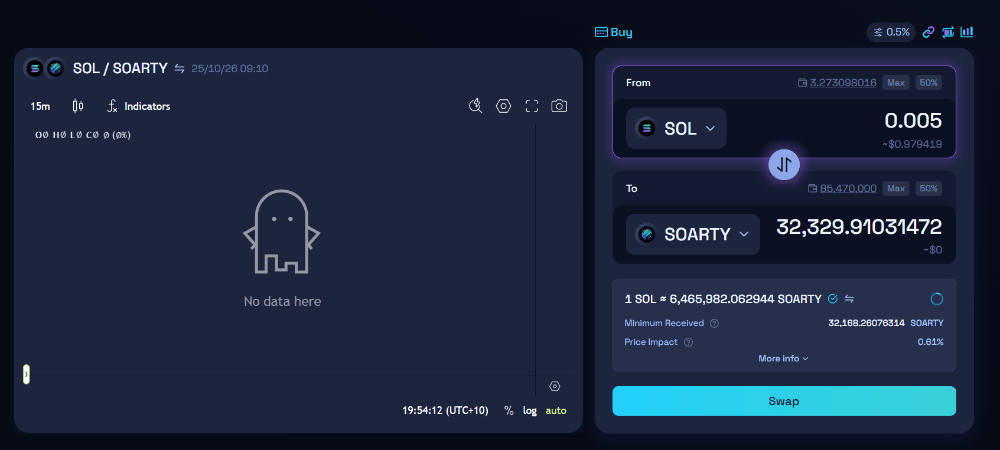This screenshot has width=1000, height=450.
Task: Toggle percent scale on the chart
Action: (x=508, y=410)
